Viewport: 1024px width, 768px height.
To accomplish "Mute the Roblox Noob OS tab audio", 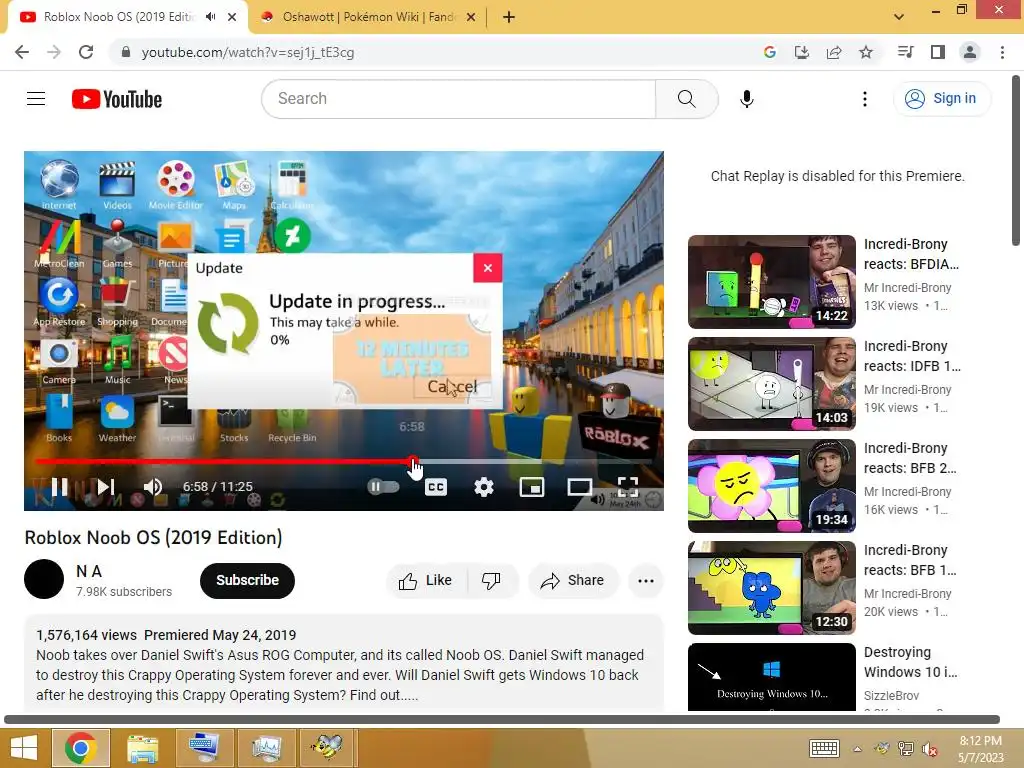I will tap(210, 17).
